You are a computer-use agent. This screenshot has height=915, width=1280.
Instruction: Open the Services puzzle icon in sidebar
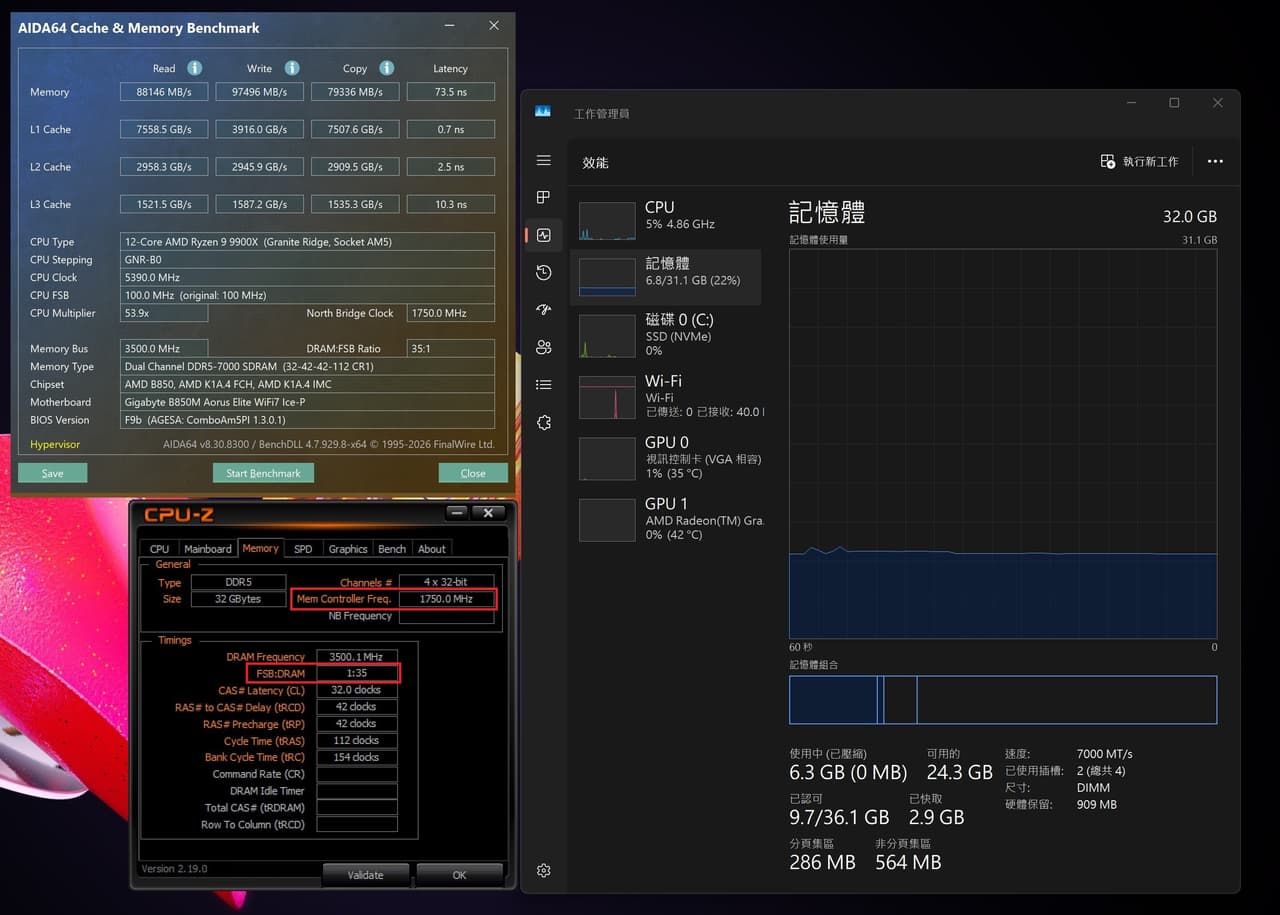(543, 422)
